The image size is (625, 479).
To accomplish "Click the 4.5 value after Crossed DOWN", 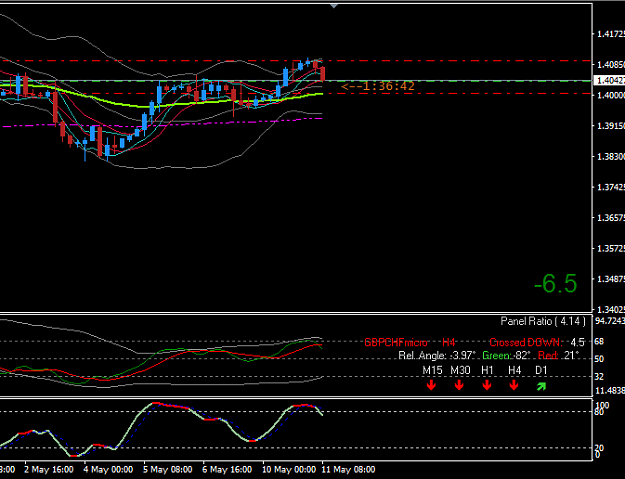I will 577,342.
